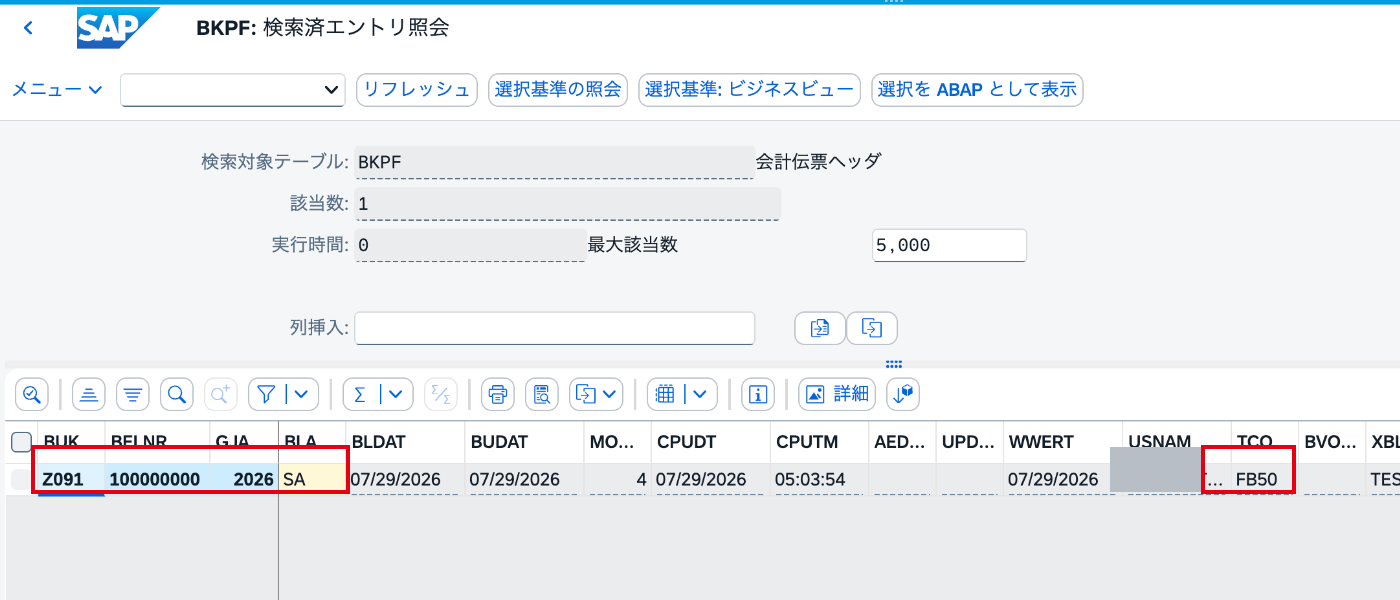Click the FB50 transaction code cell
This screenshot has height=600, width=1400.
[x=1264, y=480]
